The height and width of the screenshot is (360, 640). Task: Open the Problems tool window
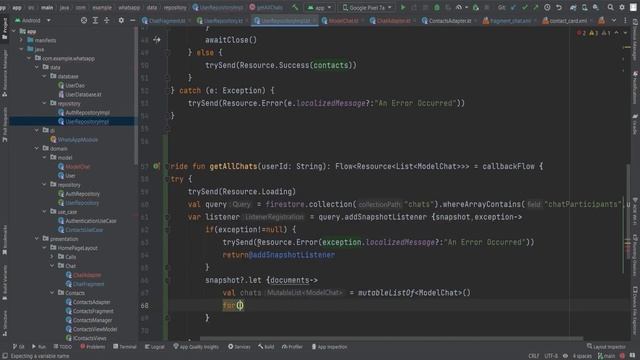tap(93, 347)
